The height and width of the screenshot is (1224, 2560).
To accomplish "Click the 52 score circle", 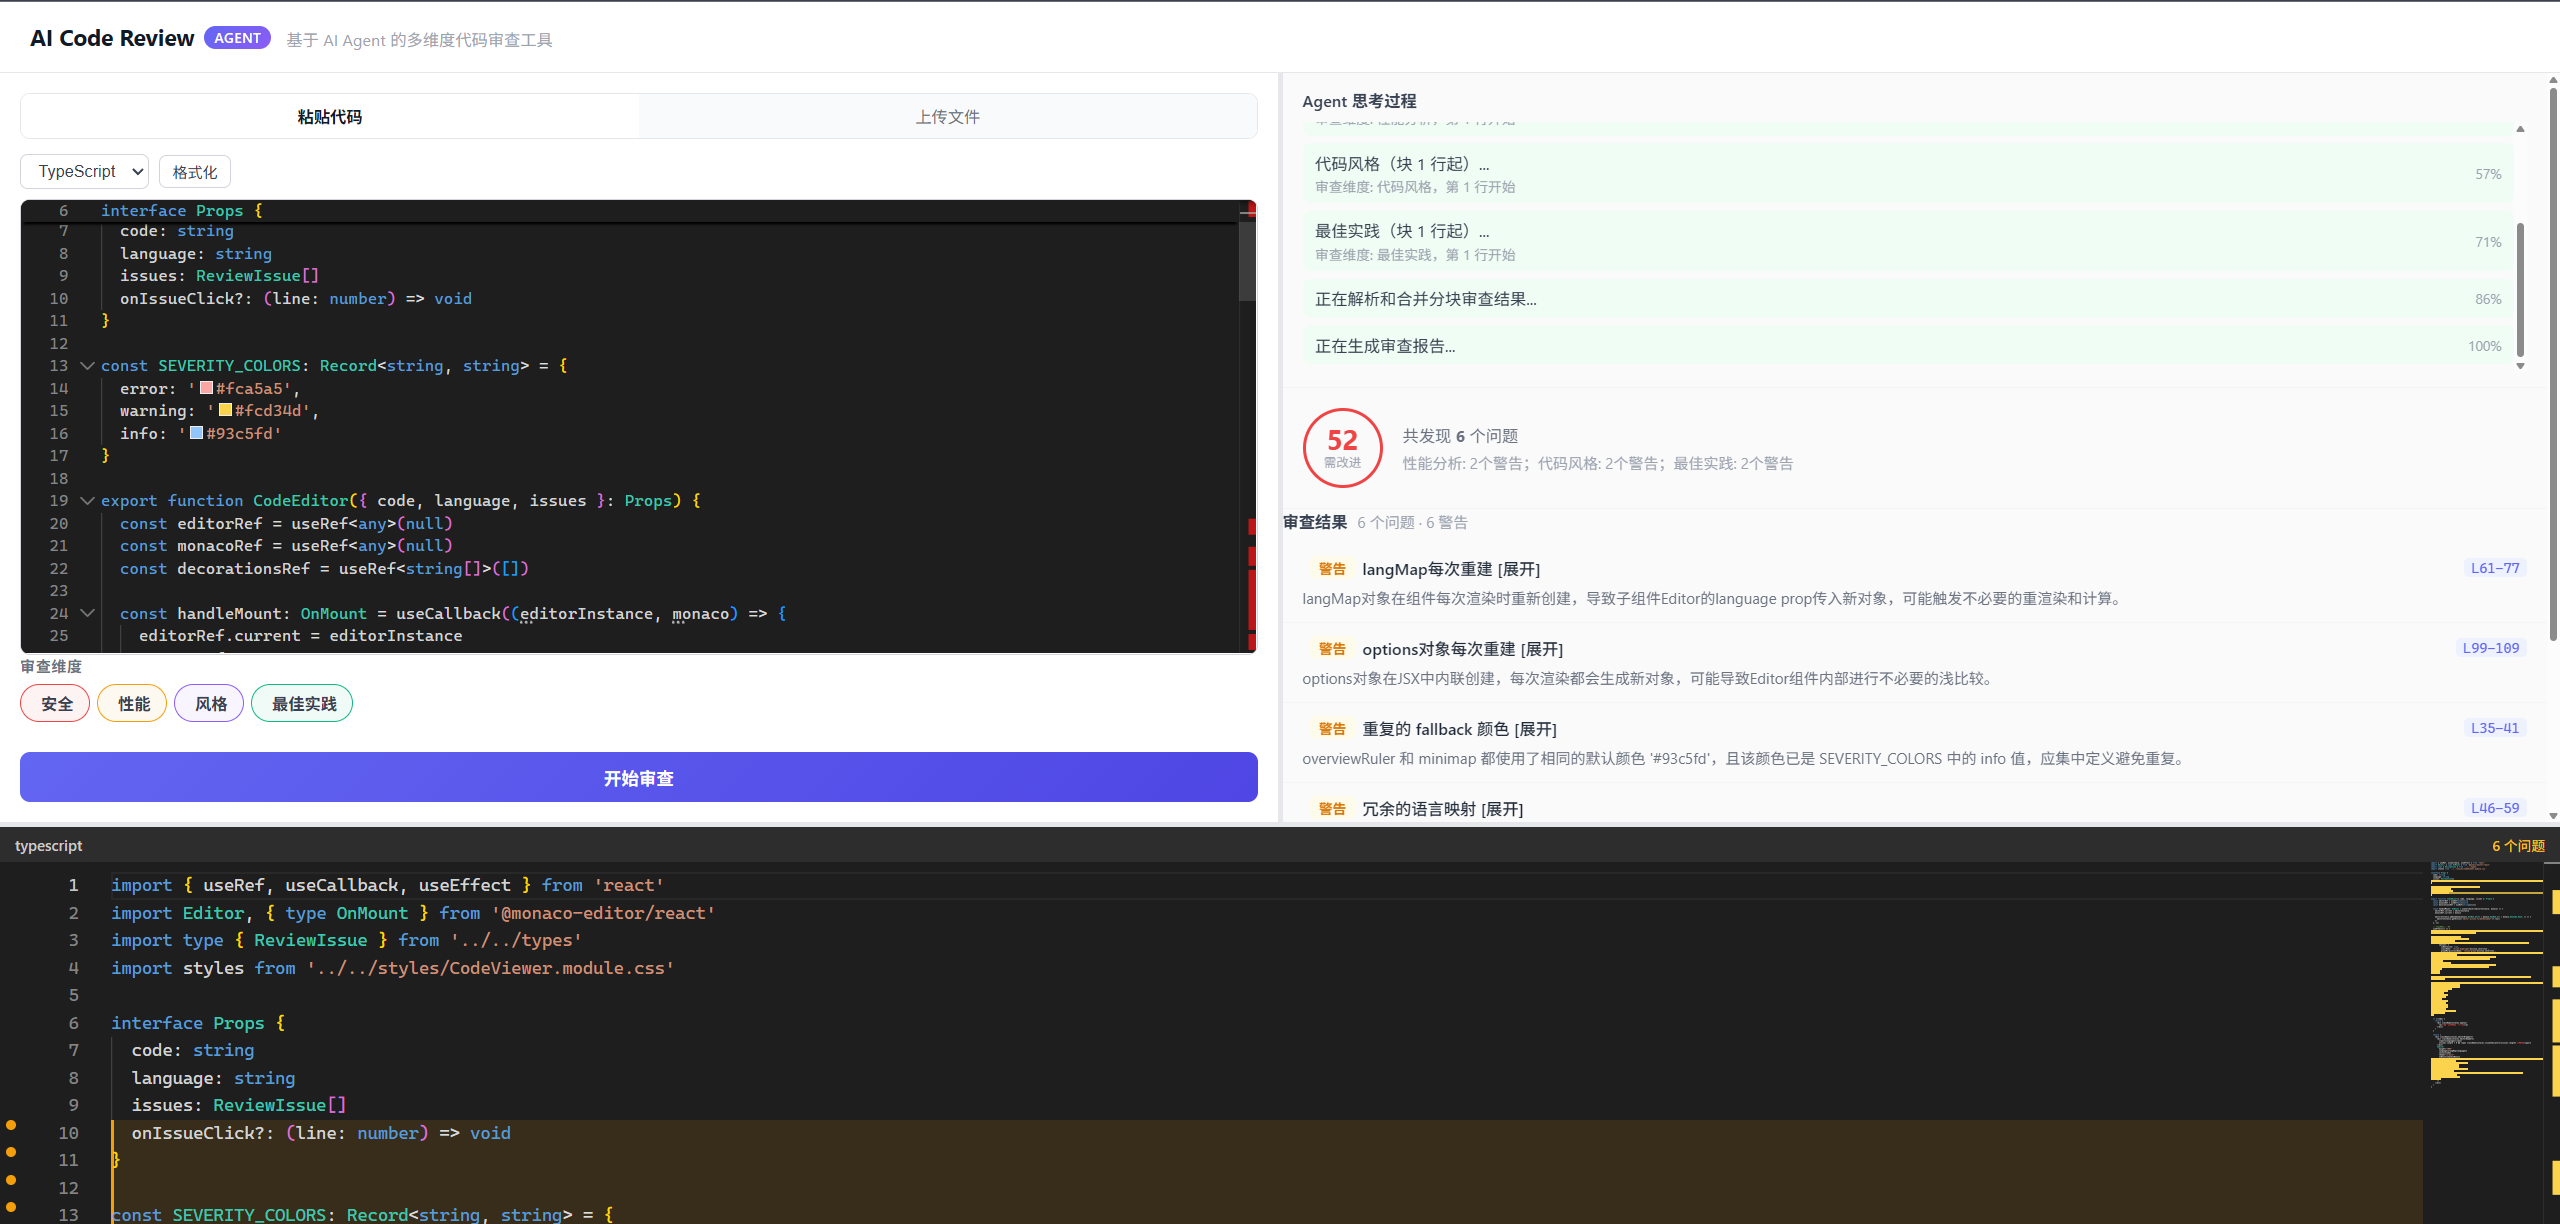I will point(1342,448).
